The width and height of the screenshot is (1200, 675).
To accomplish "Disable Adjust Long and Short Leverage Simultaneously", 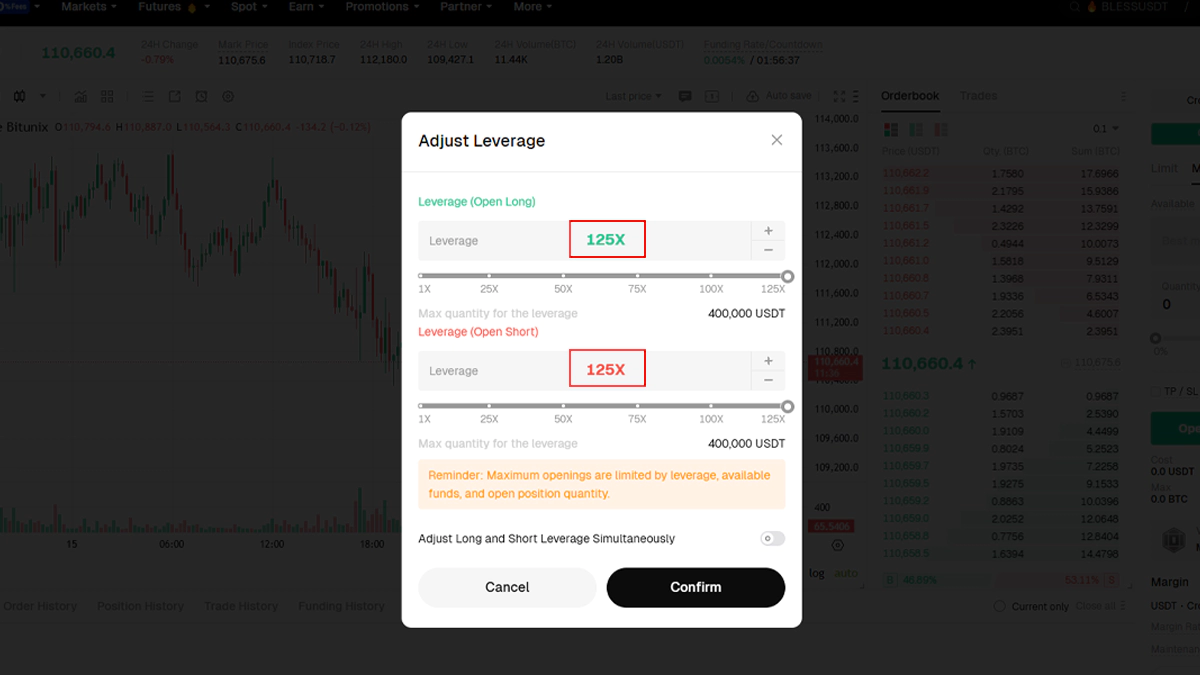I will 771,538.
